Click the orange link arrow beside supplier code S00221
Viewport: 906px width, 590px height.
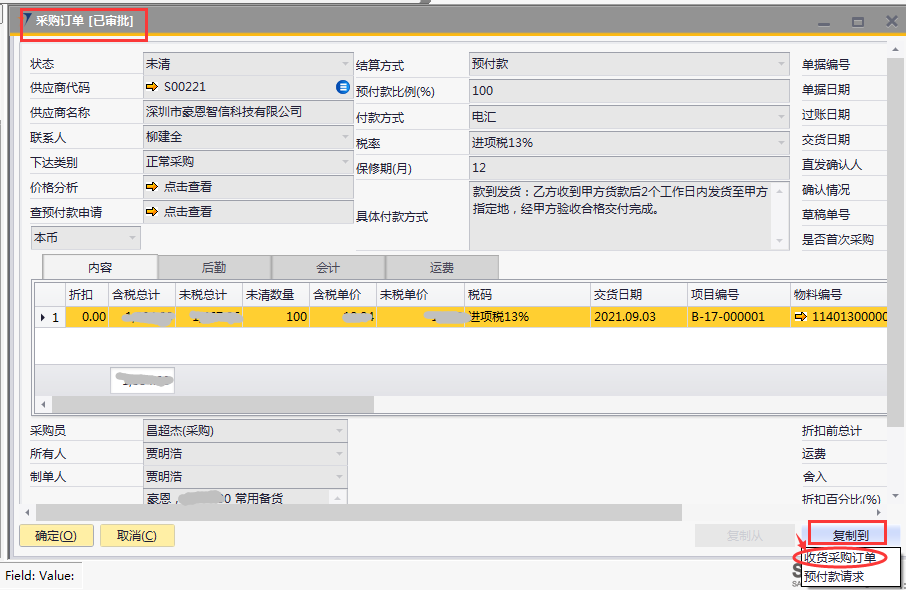click(x=152, y=88)
